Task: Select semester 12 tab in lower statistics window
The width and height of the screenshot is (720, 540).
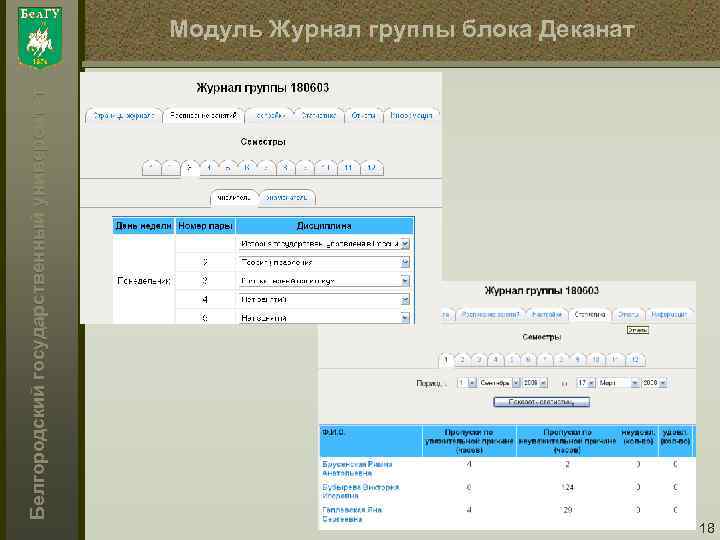Action: [635, 360]
